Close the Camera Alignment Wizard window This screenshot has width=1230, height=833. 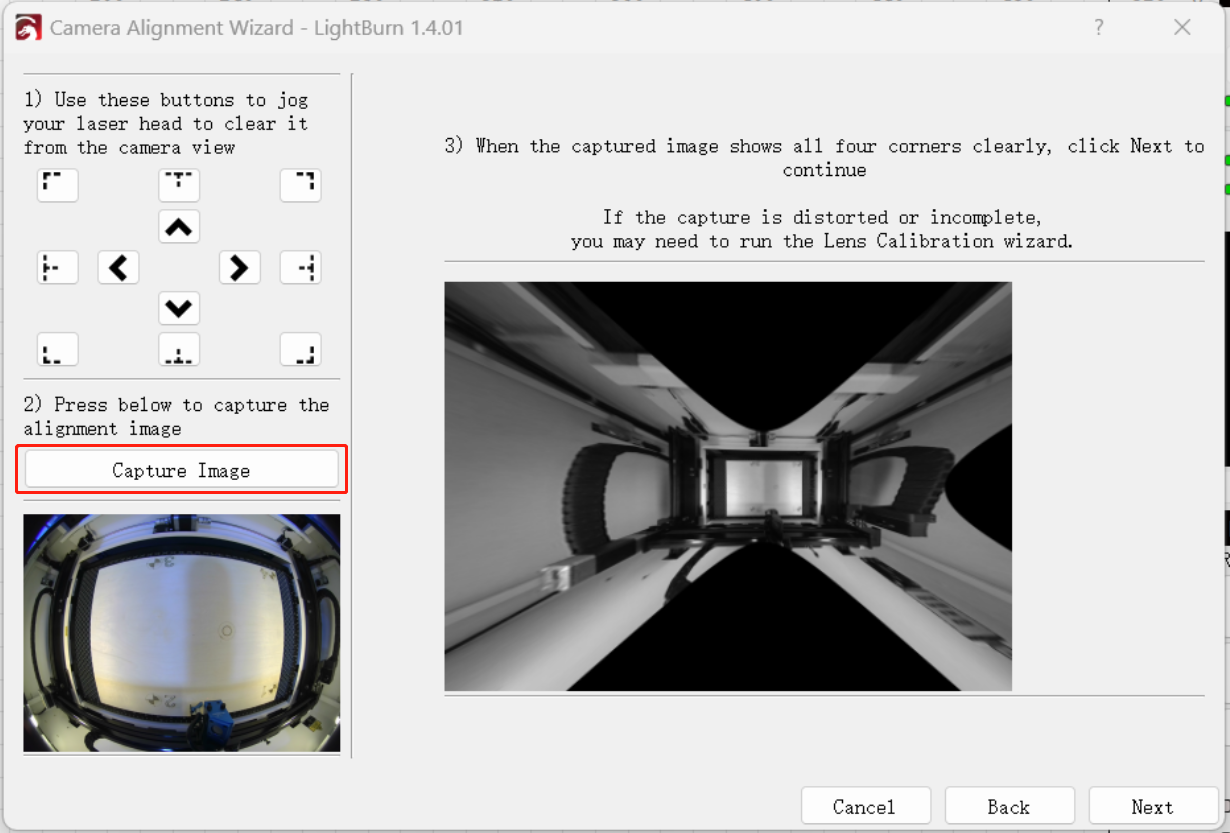pos(1182,27)
